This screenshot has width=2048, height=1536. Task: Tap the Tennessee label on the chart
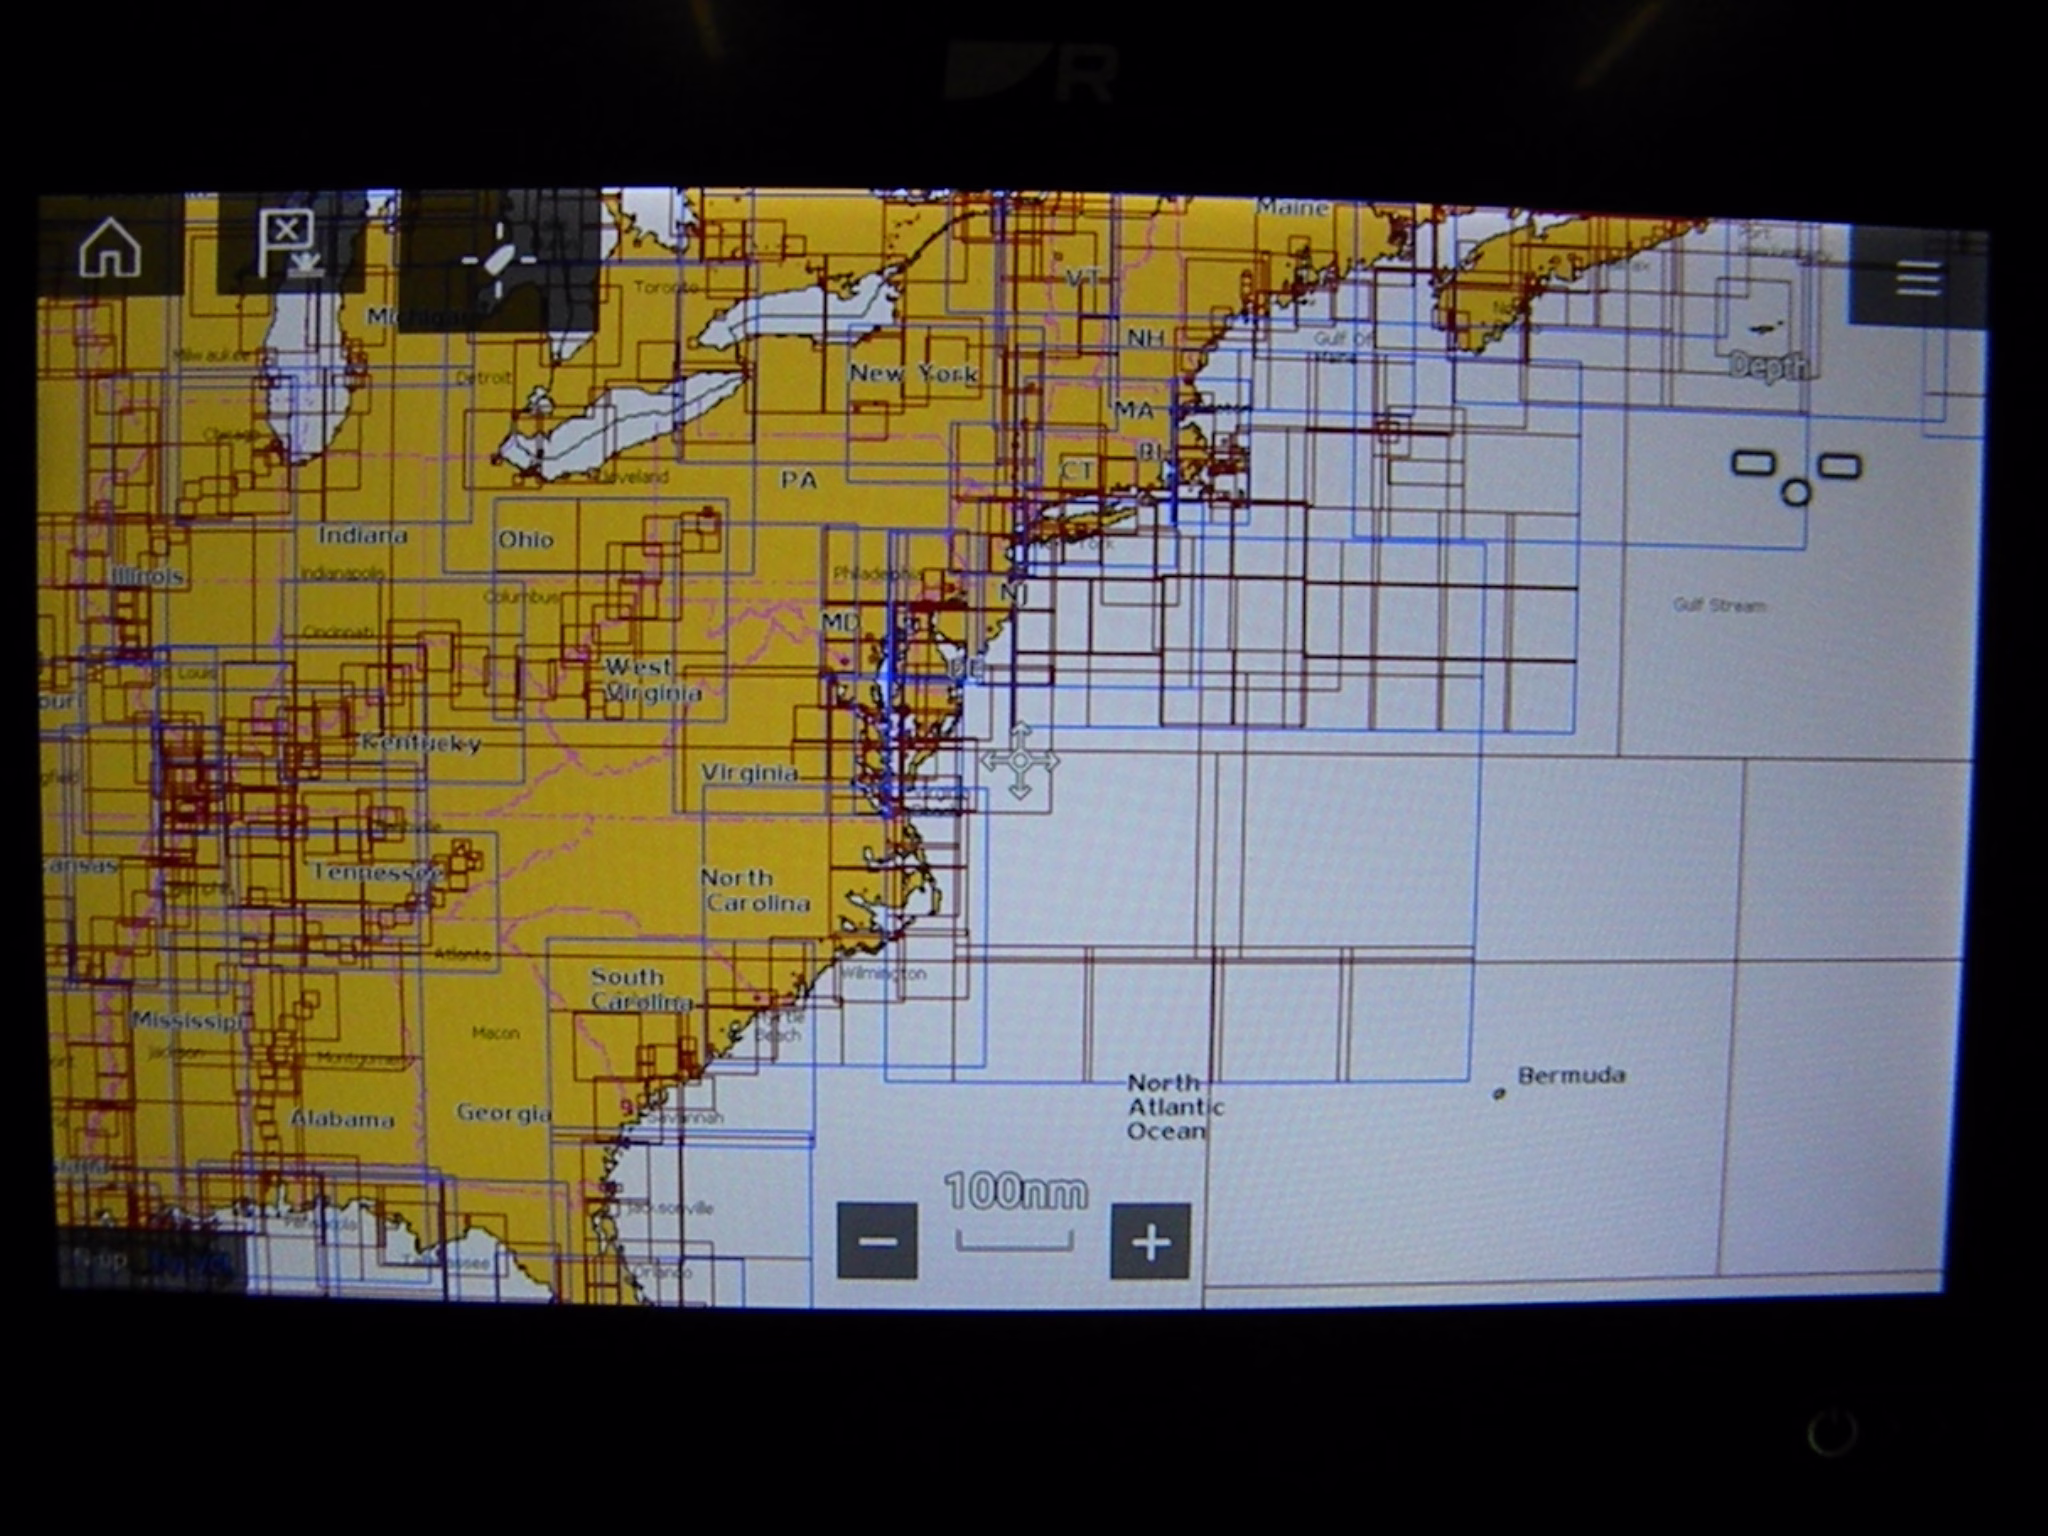pyautogui.click(x=376, y=872)
